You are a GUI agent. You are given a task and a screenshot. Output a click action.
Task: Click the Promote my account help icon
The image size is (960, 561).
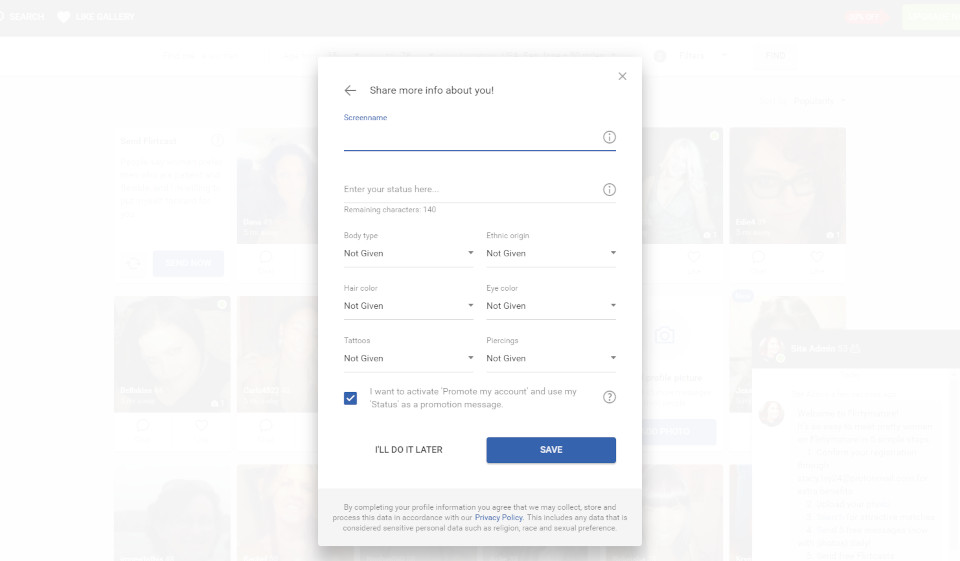[609, 397]
